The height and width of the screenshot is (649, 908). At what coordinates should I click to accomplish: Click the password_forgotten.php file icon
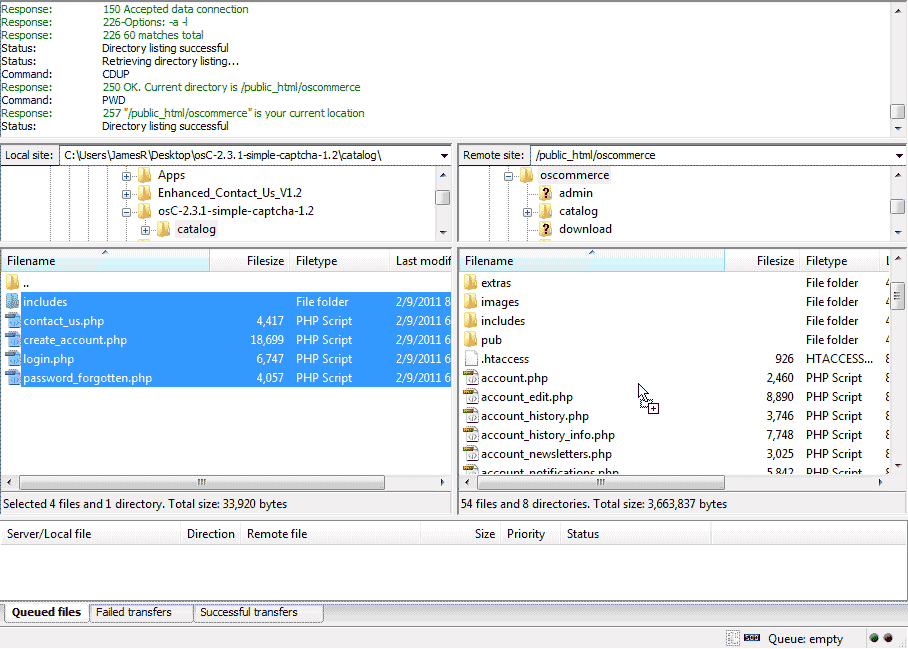[x=12, y=378]
